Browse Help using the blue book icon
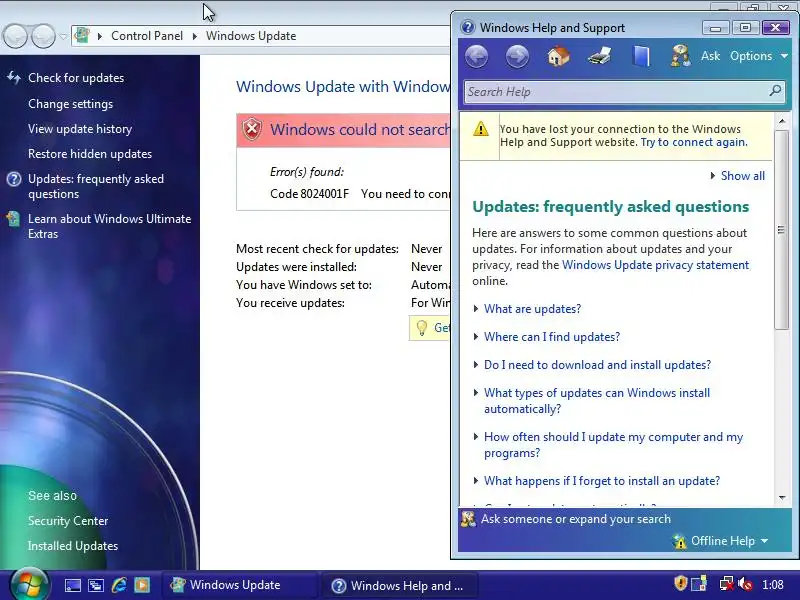Image resolution: width=800 pixels, height=600 pixels. coord(641,56)
